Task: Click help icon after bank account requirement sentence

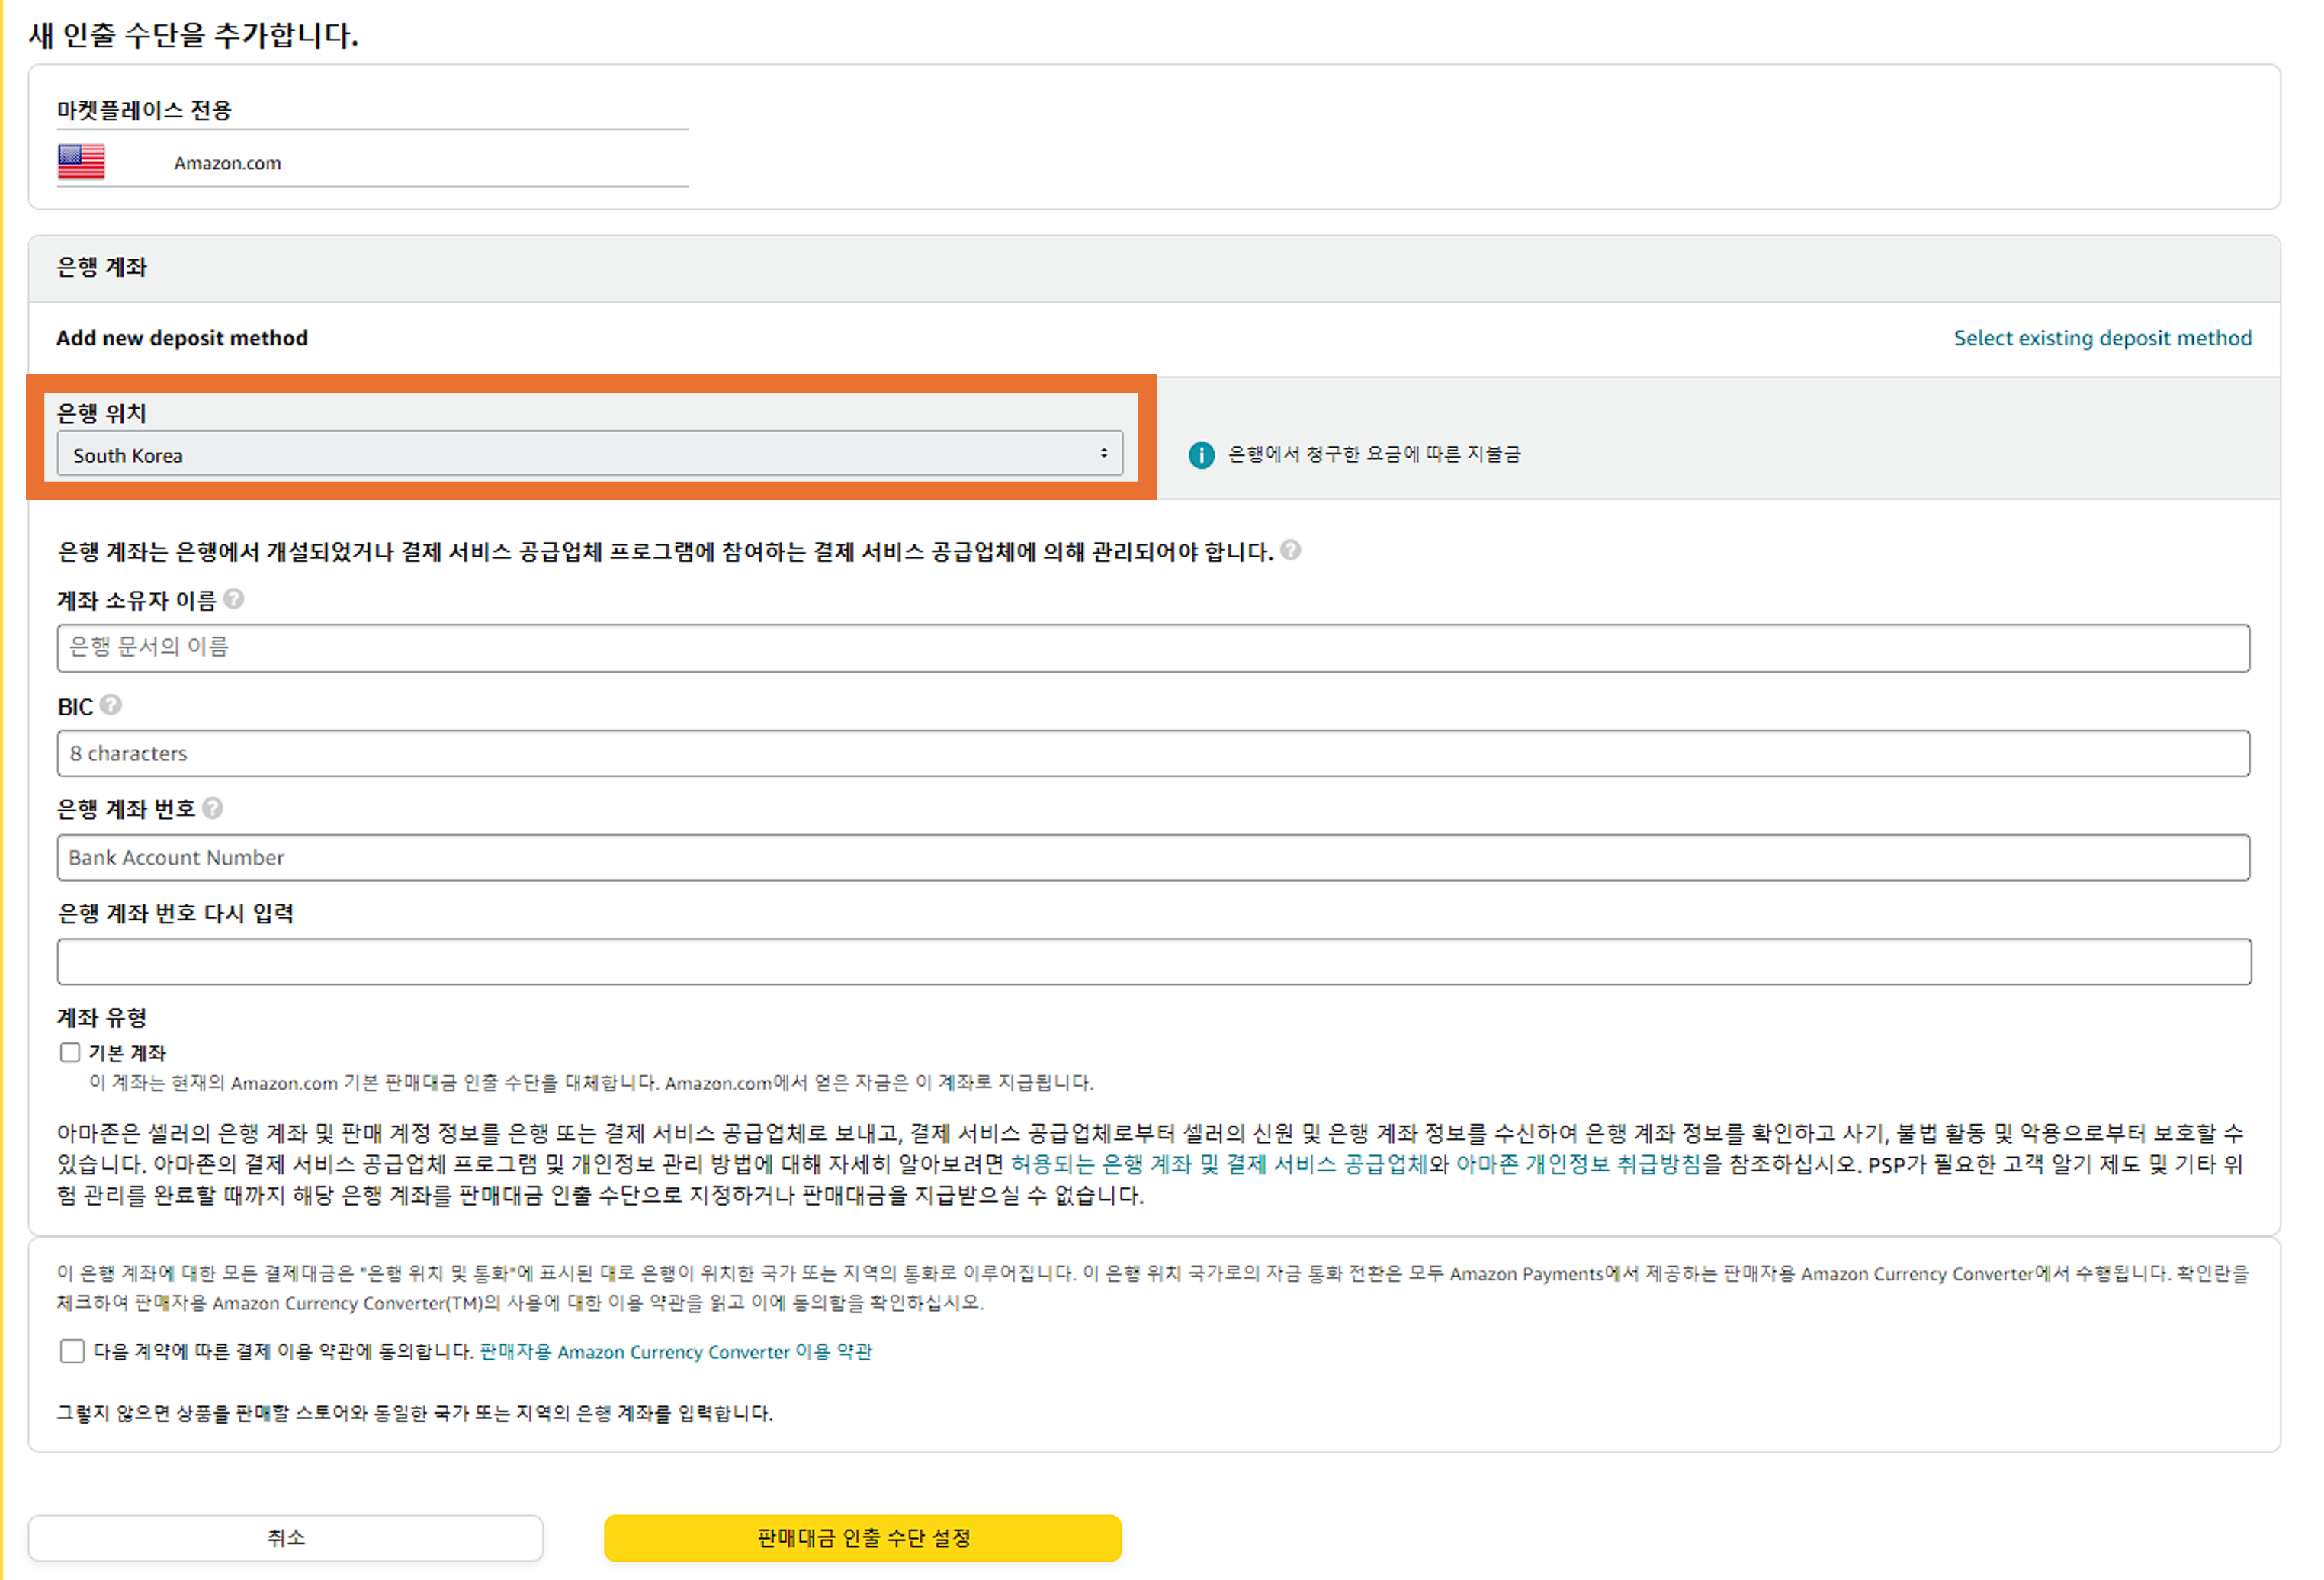Action: tap(1290, 550)
